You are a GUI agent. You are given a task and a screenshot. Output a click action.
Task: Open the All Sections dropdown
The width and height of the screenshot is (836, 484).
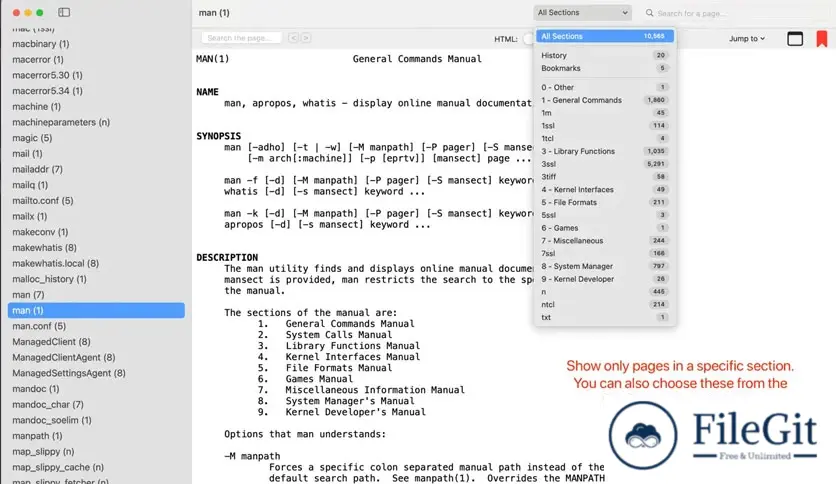[x=582, y=12]
